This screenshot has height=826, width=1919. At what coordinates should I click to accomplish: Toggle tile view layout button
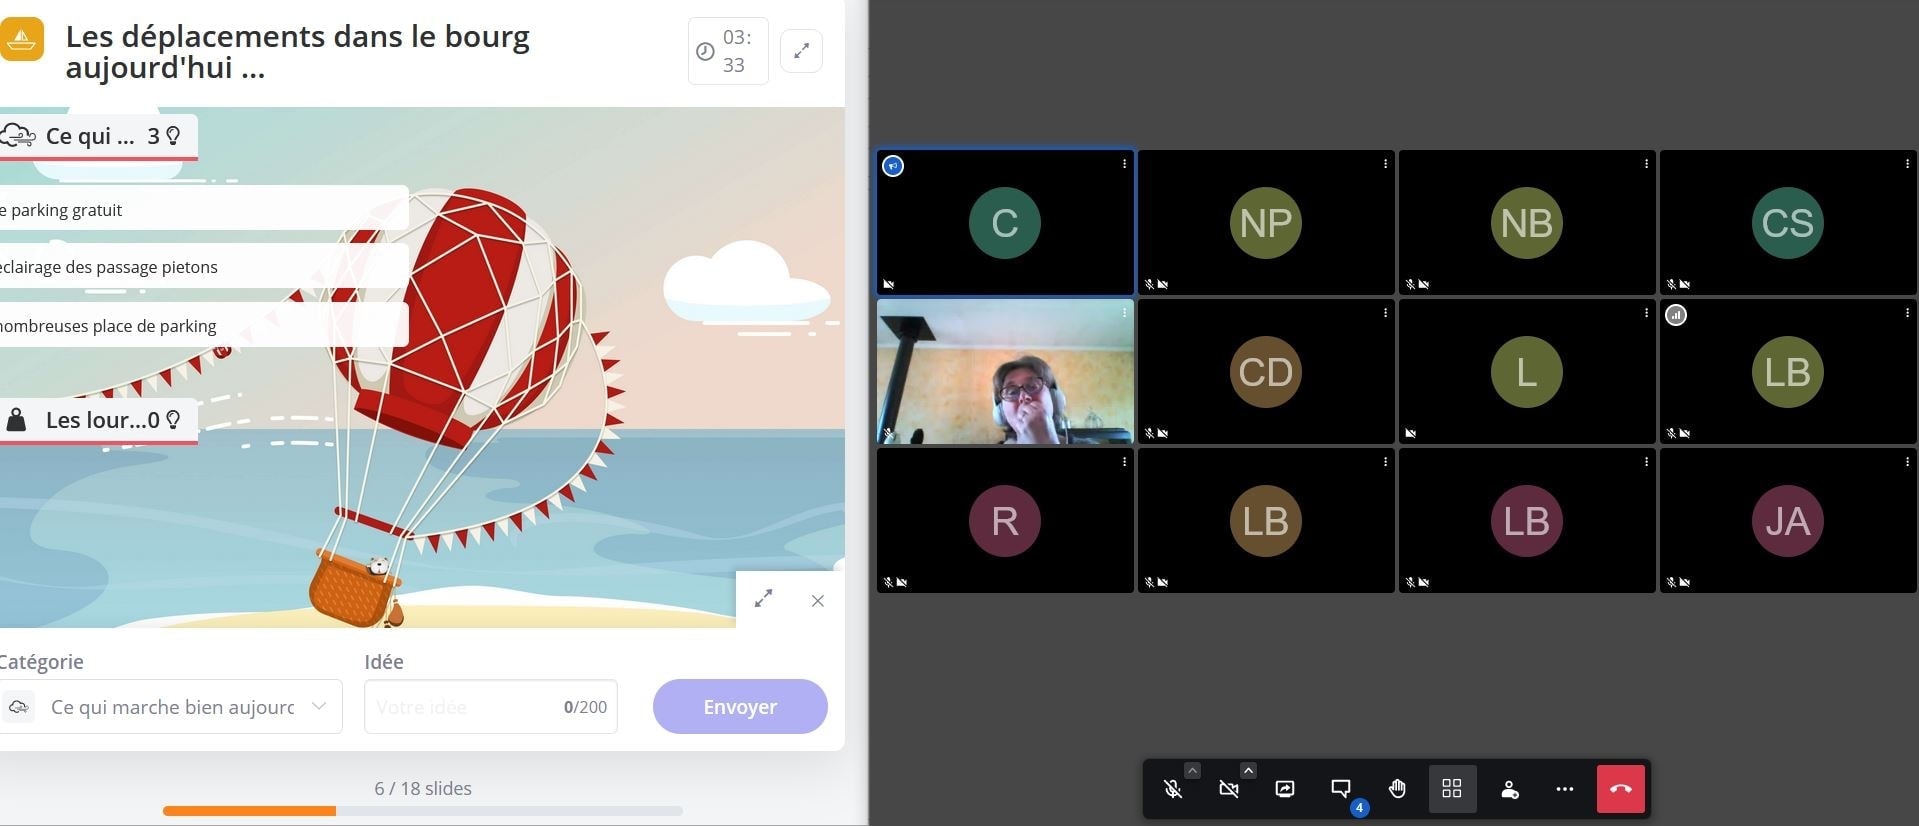tap(1452, 789)
